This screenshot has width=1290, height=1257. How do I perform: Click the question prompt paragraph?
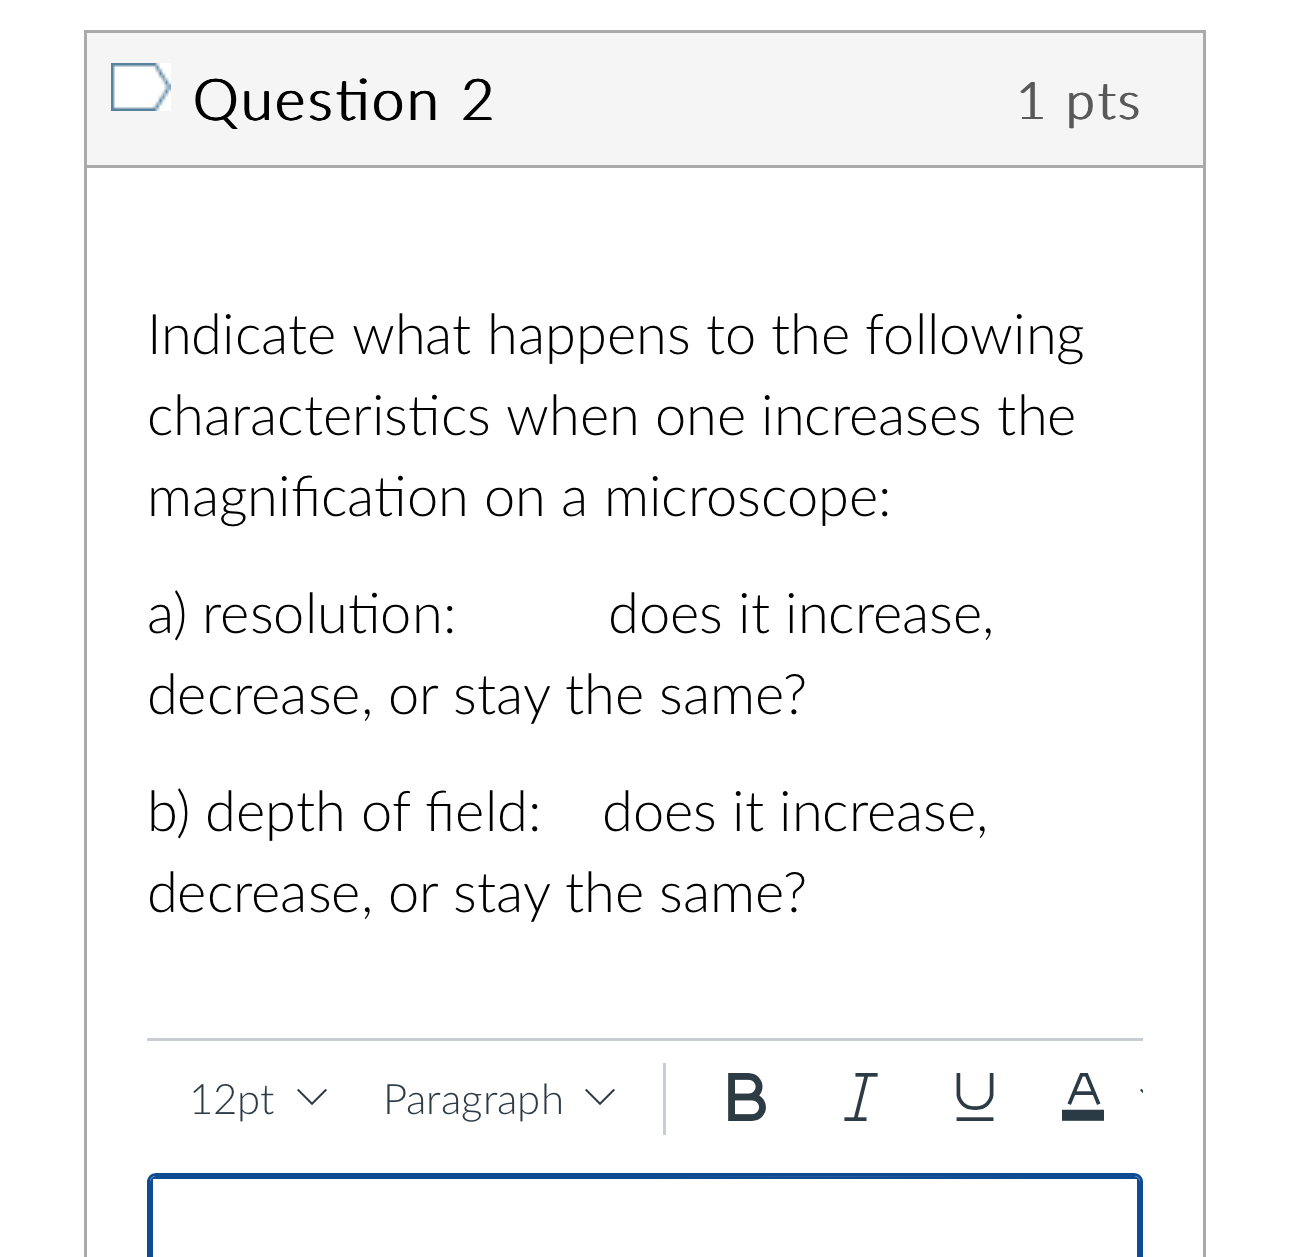615,417
